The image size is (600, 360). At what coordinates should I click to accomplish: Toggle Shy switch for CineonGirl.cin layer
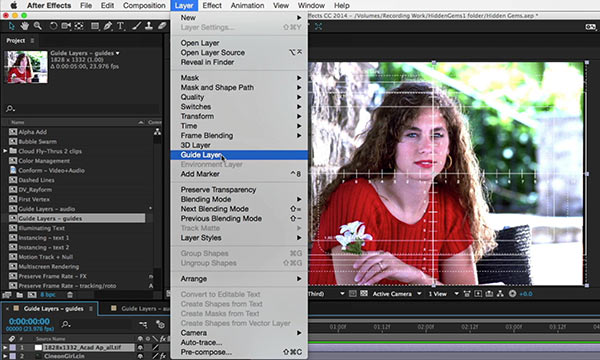[x=140, y=356]
